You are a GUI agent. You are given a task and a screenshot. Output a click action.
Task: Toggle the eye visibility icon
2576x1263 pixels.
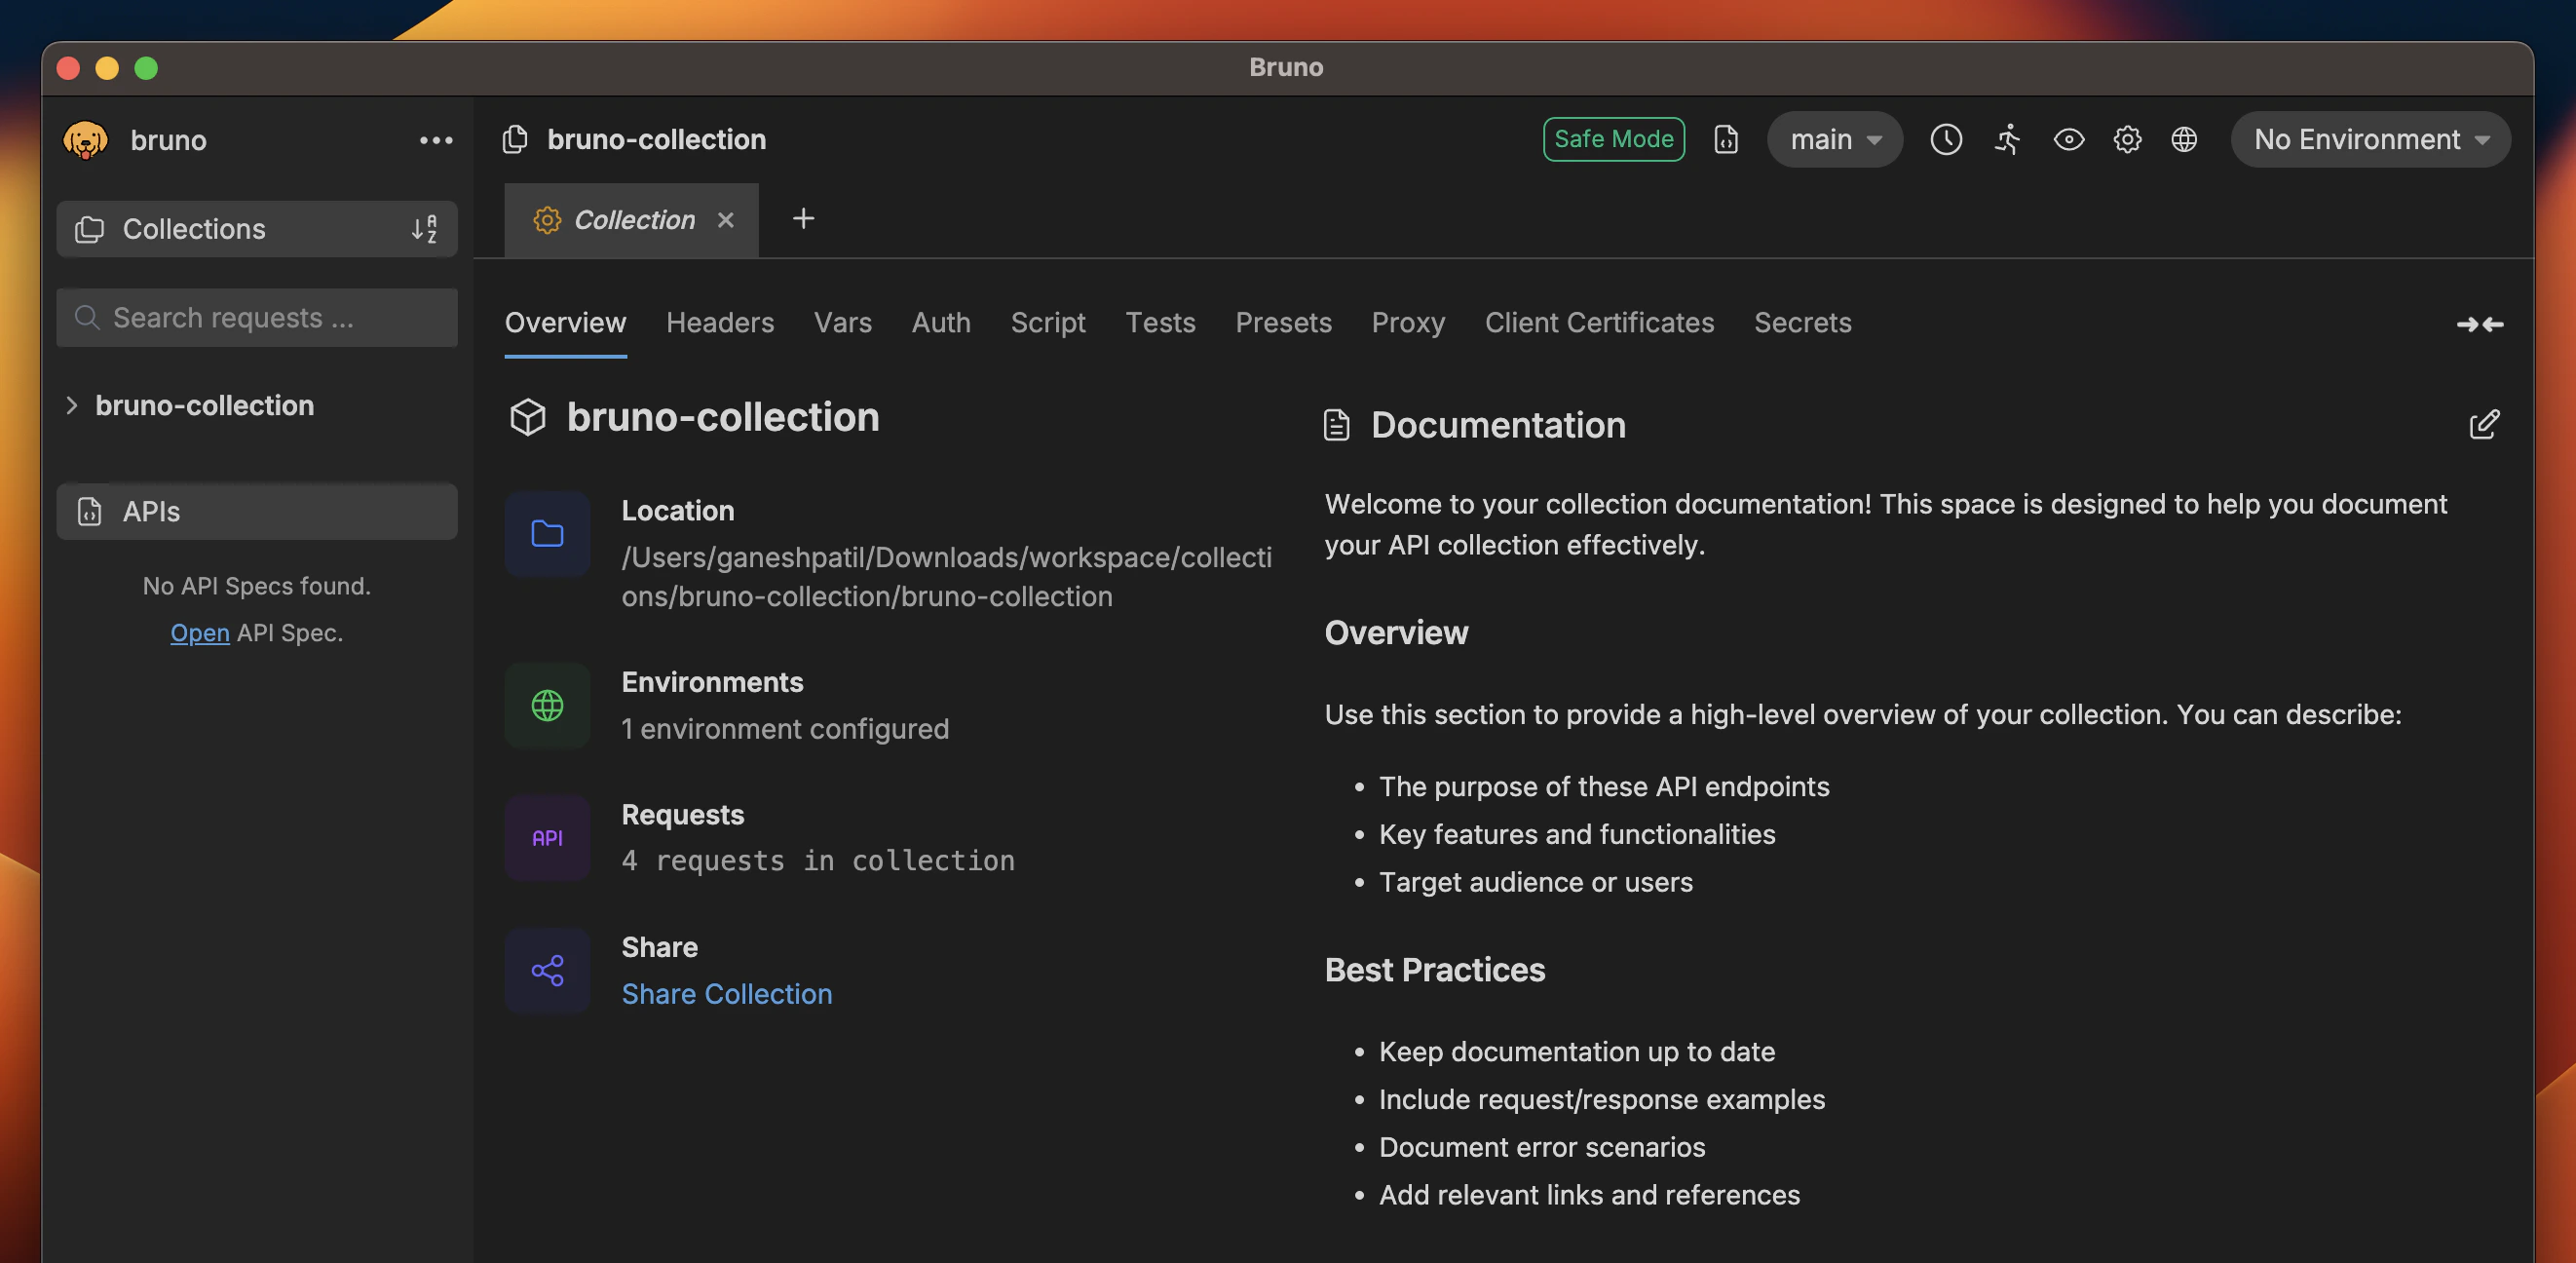pyautogui.click(x=2068, y=139)
